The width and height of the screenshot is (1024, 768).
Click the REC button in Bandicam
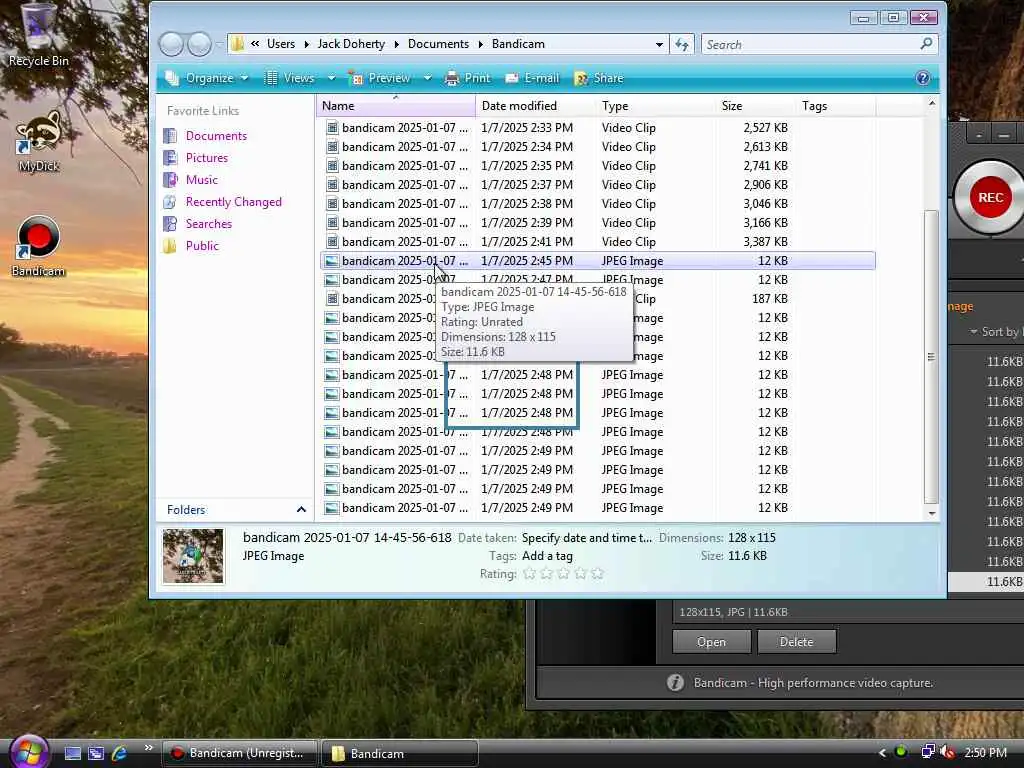point(990,197)
